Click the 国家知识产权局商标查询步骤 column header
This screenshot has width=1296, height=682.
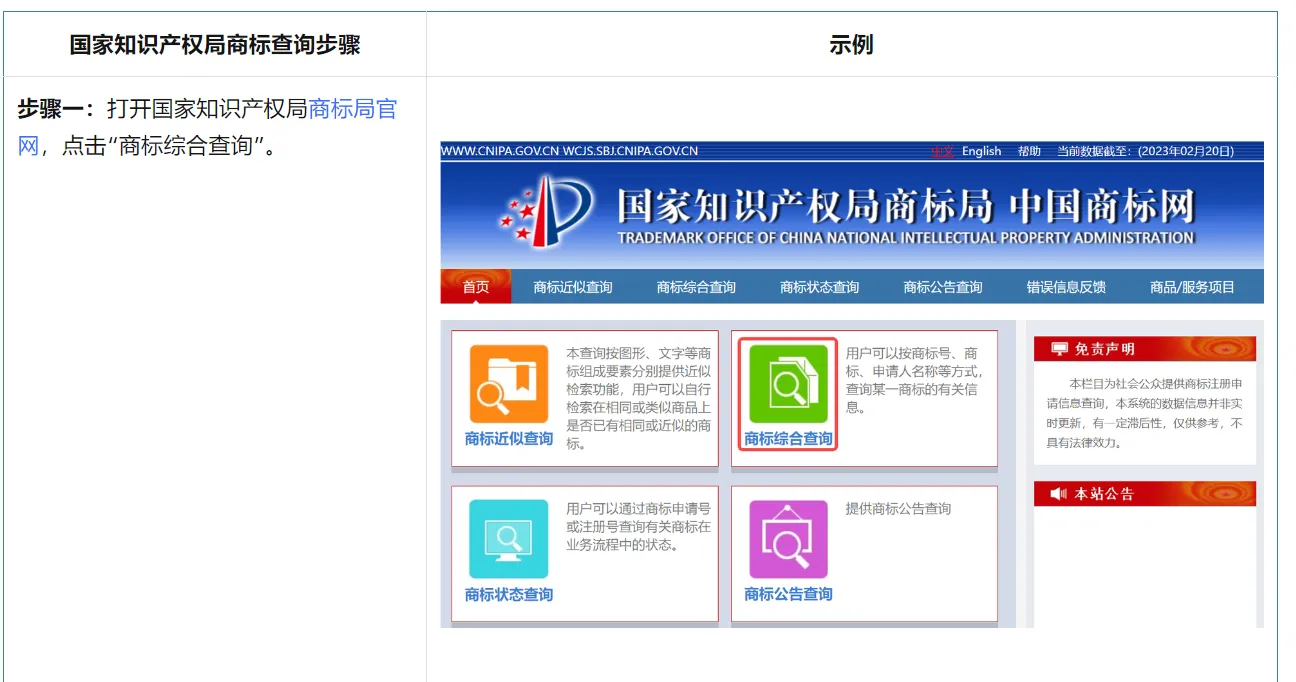click(215, 45)
